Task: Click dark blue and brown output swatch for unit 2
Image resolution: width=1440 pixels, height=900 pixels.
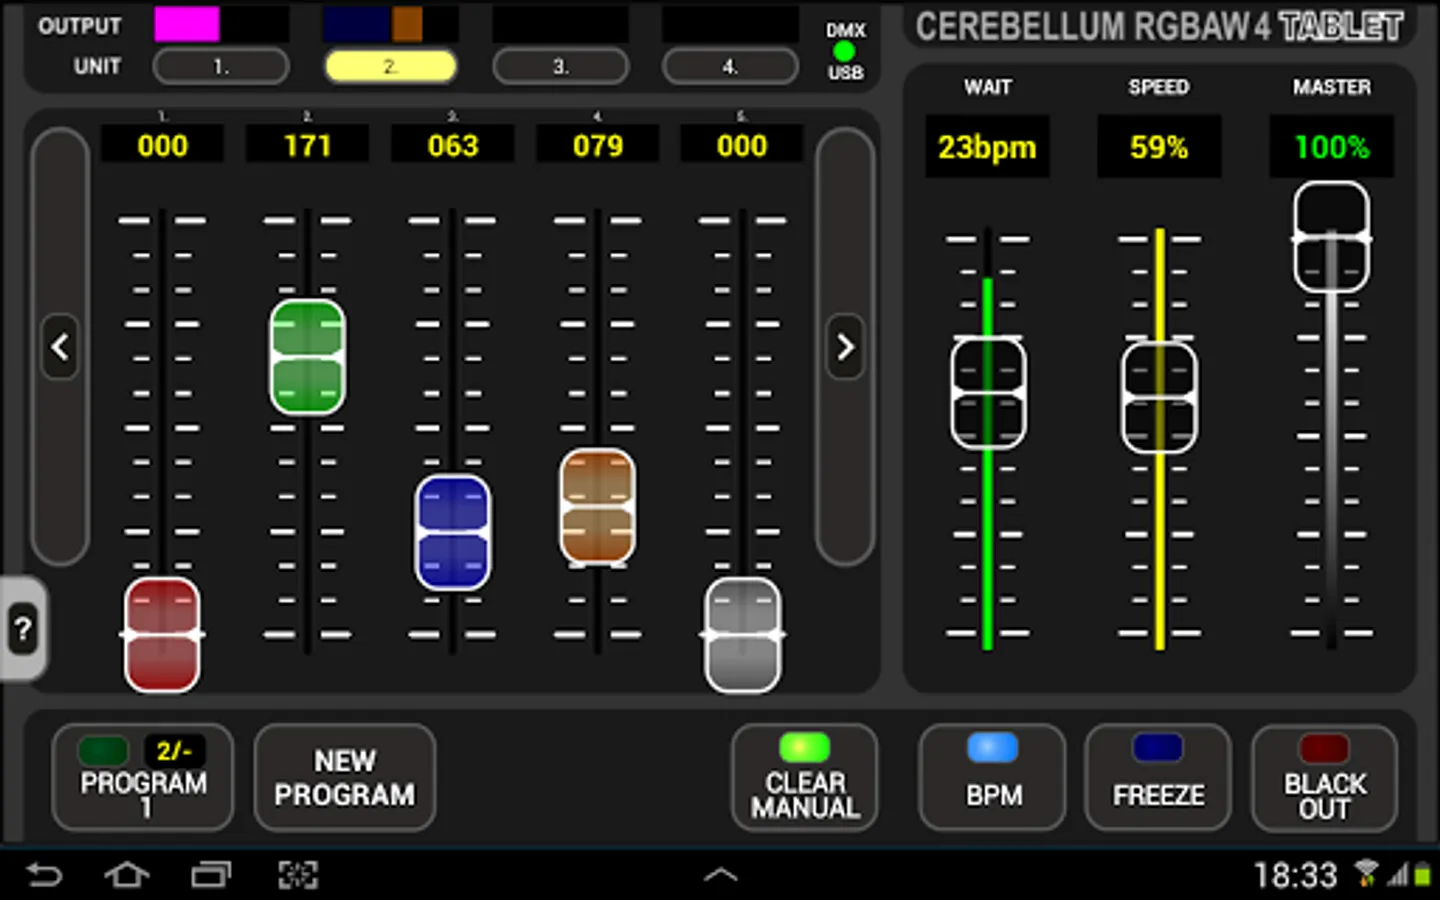Action: pyautogui.click(x=391, y=24)
